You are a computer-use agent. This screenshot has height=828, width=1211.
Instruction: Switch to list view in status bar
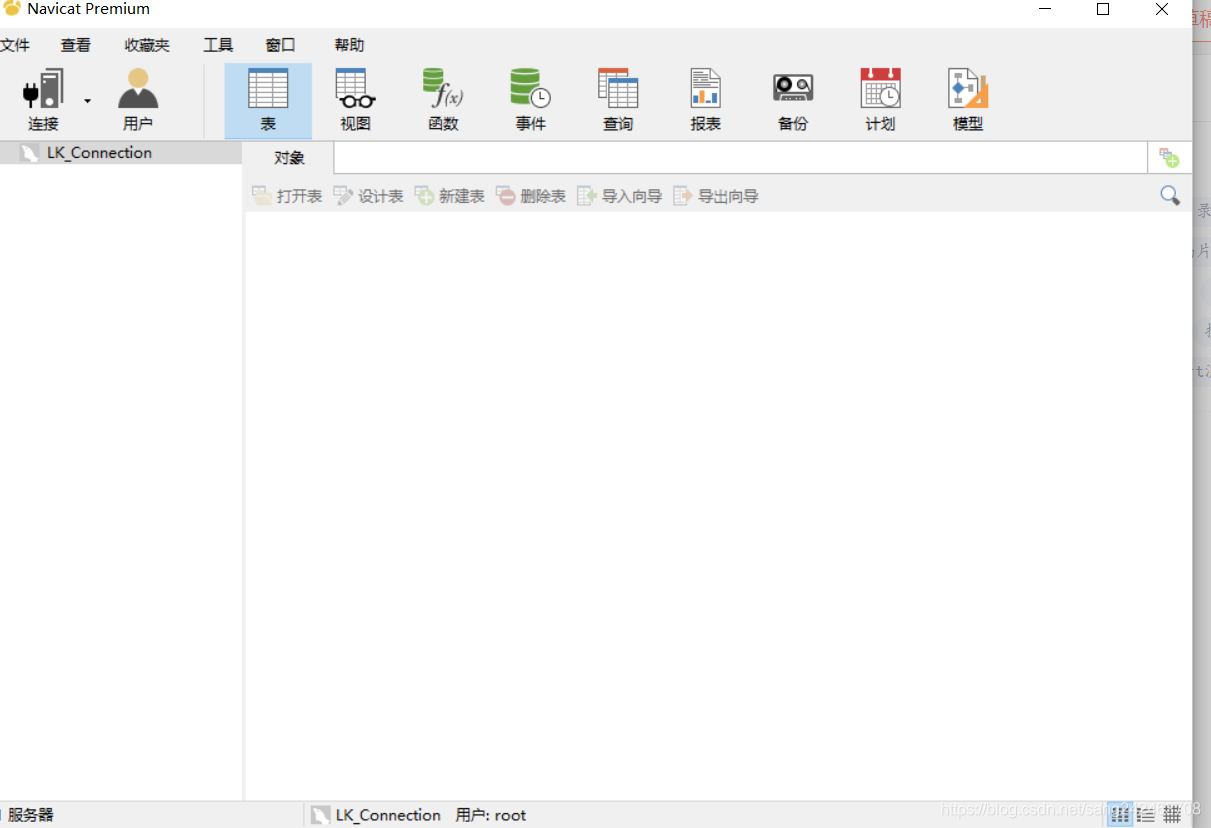1146,815
